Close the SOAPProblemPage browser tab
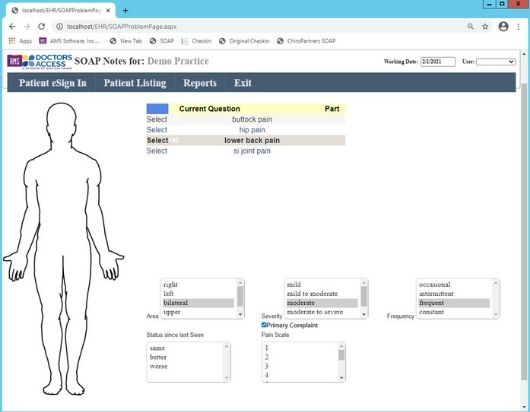 pos(108,10)
